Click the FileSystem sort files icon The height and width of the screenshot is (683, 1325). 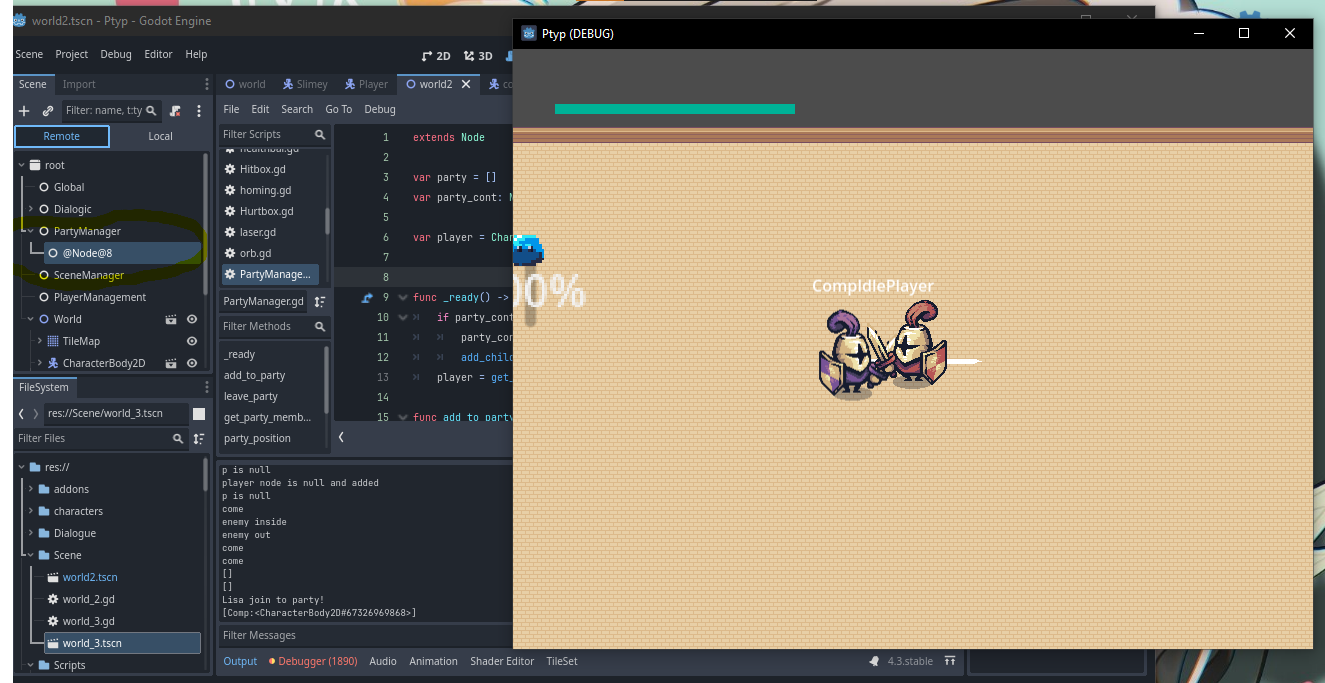coord(198,438)
